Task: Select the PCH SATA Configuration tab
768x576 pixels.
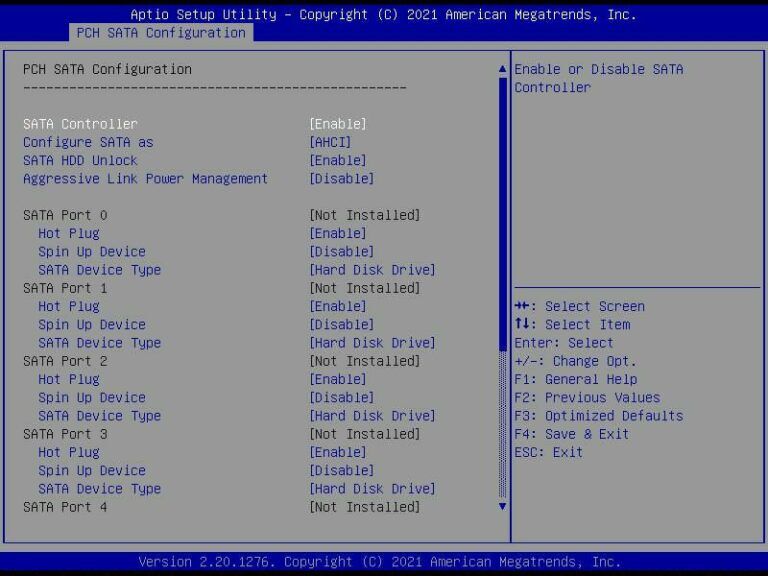Action: pyautogui.click(x=161, y=33)
